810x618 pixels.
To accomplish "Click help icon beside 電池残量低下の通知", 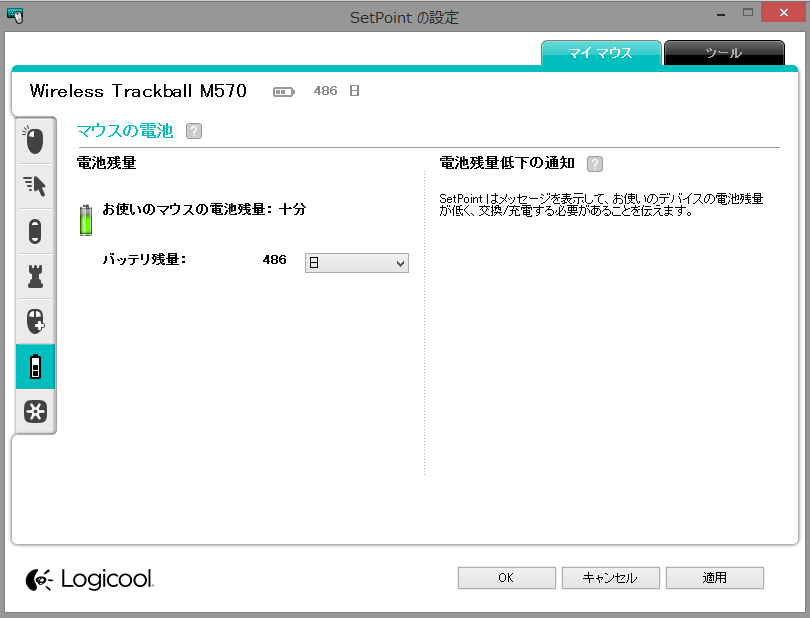I will click(595, 164).
